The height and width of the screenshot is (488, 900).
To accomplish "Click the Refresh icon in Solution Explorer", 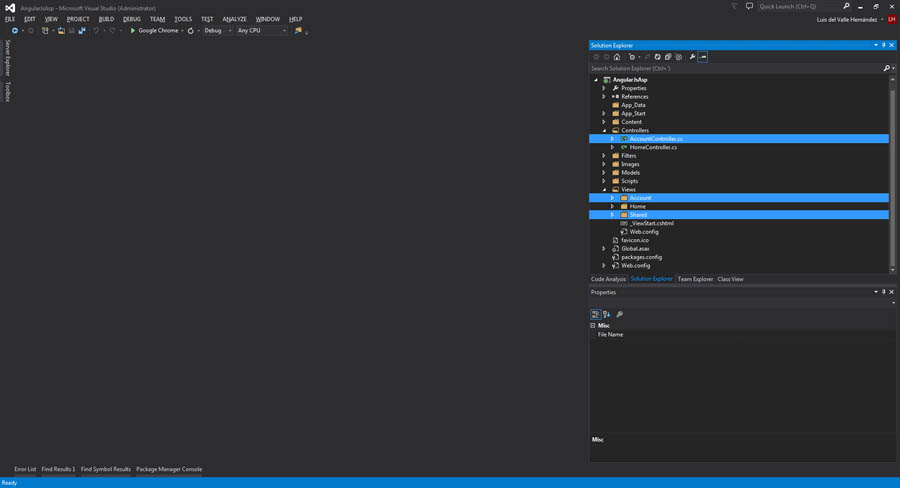I will click(657, 57).
